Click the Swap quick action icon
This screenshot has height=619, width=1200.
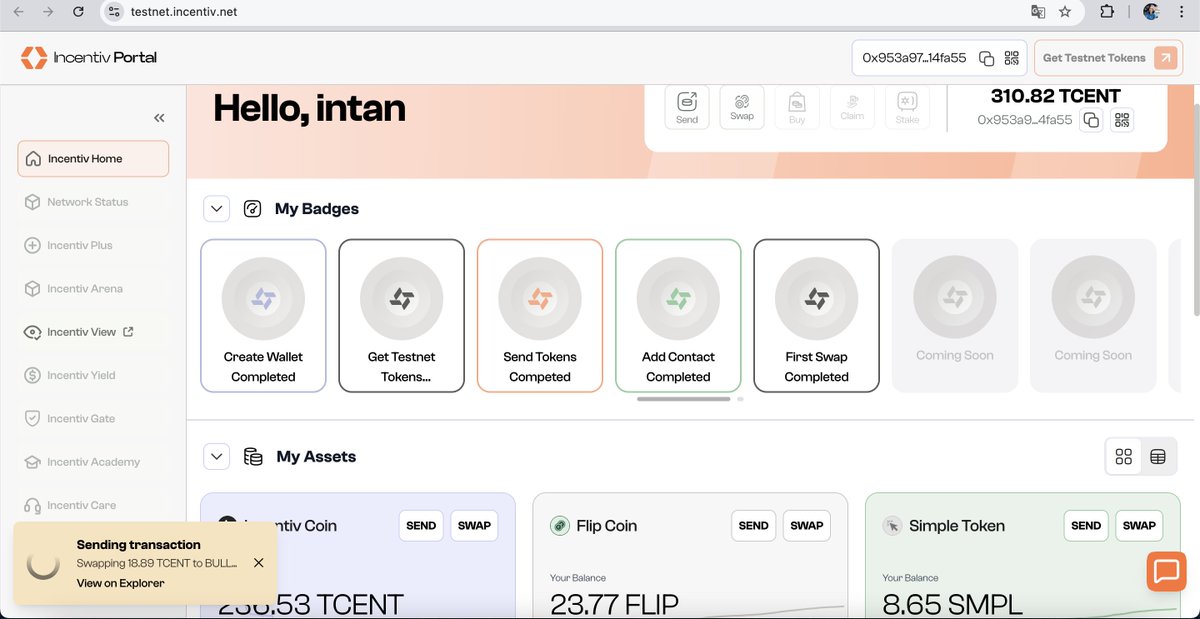(742, 106)
